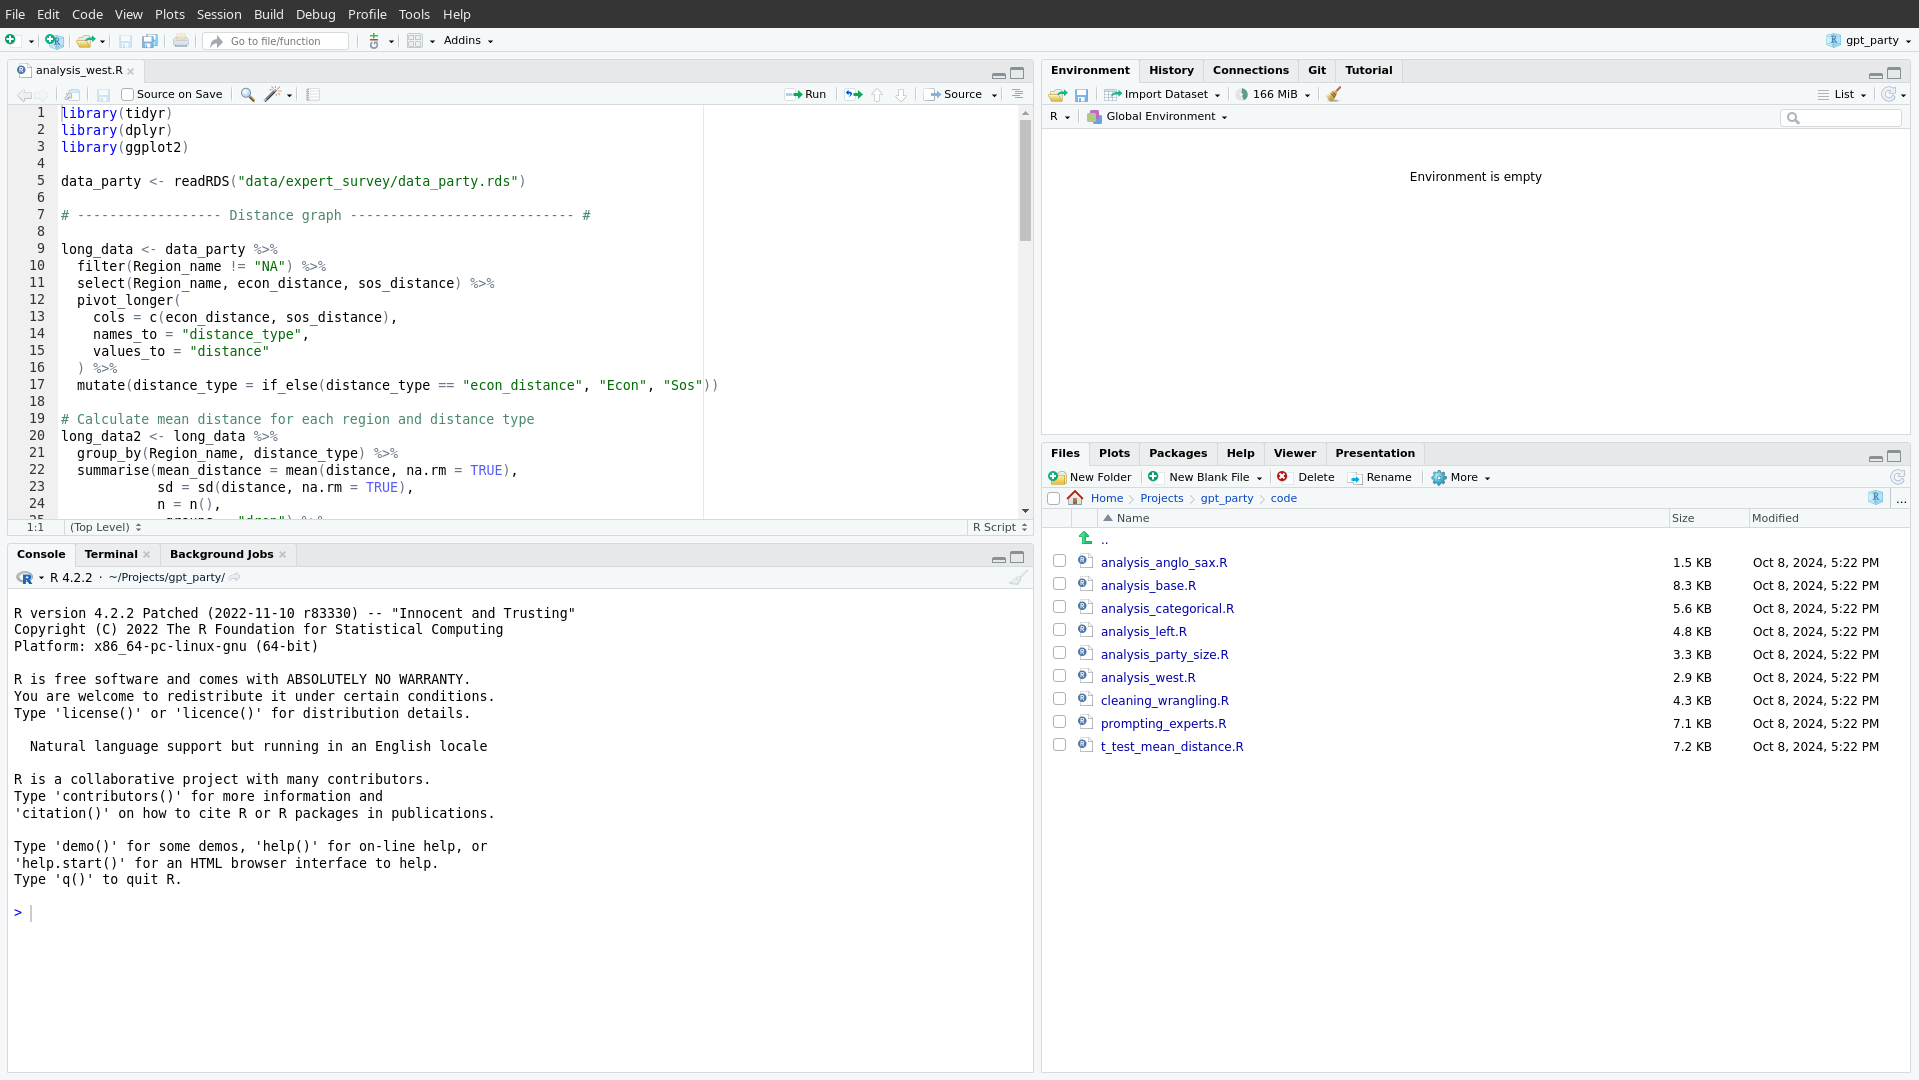Open the More dropdown in the Files pane

click(1461, 477)
